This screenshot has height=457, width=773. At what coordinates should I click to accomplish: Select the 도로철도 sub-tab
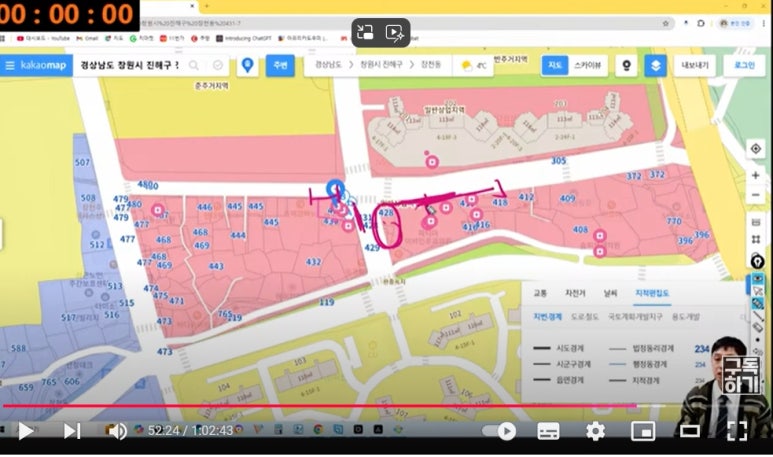pos(585,316)
